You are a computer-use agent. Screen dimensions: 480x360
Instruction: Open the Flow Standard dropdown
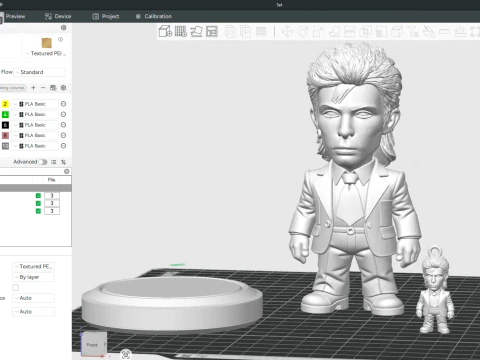click(40, 72)
